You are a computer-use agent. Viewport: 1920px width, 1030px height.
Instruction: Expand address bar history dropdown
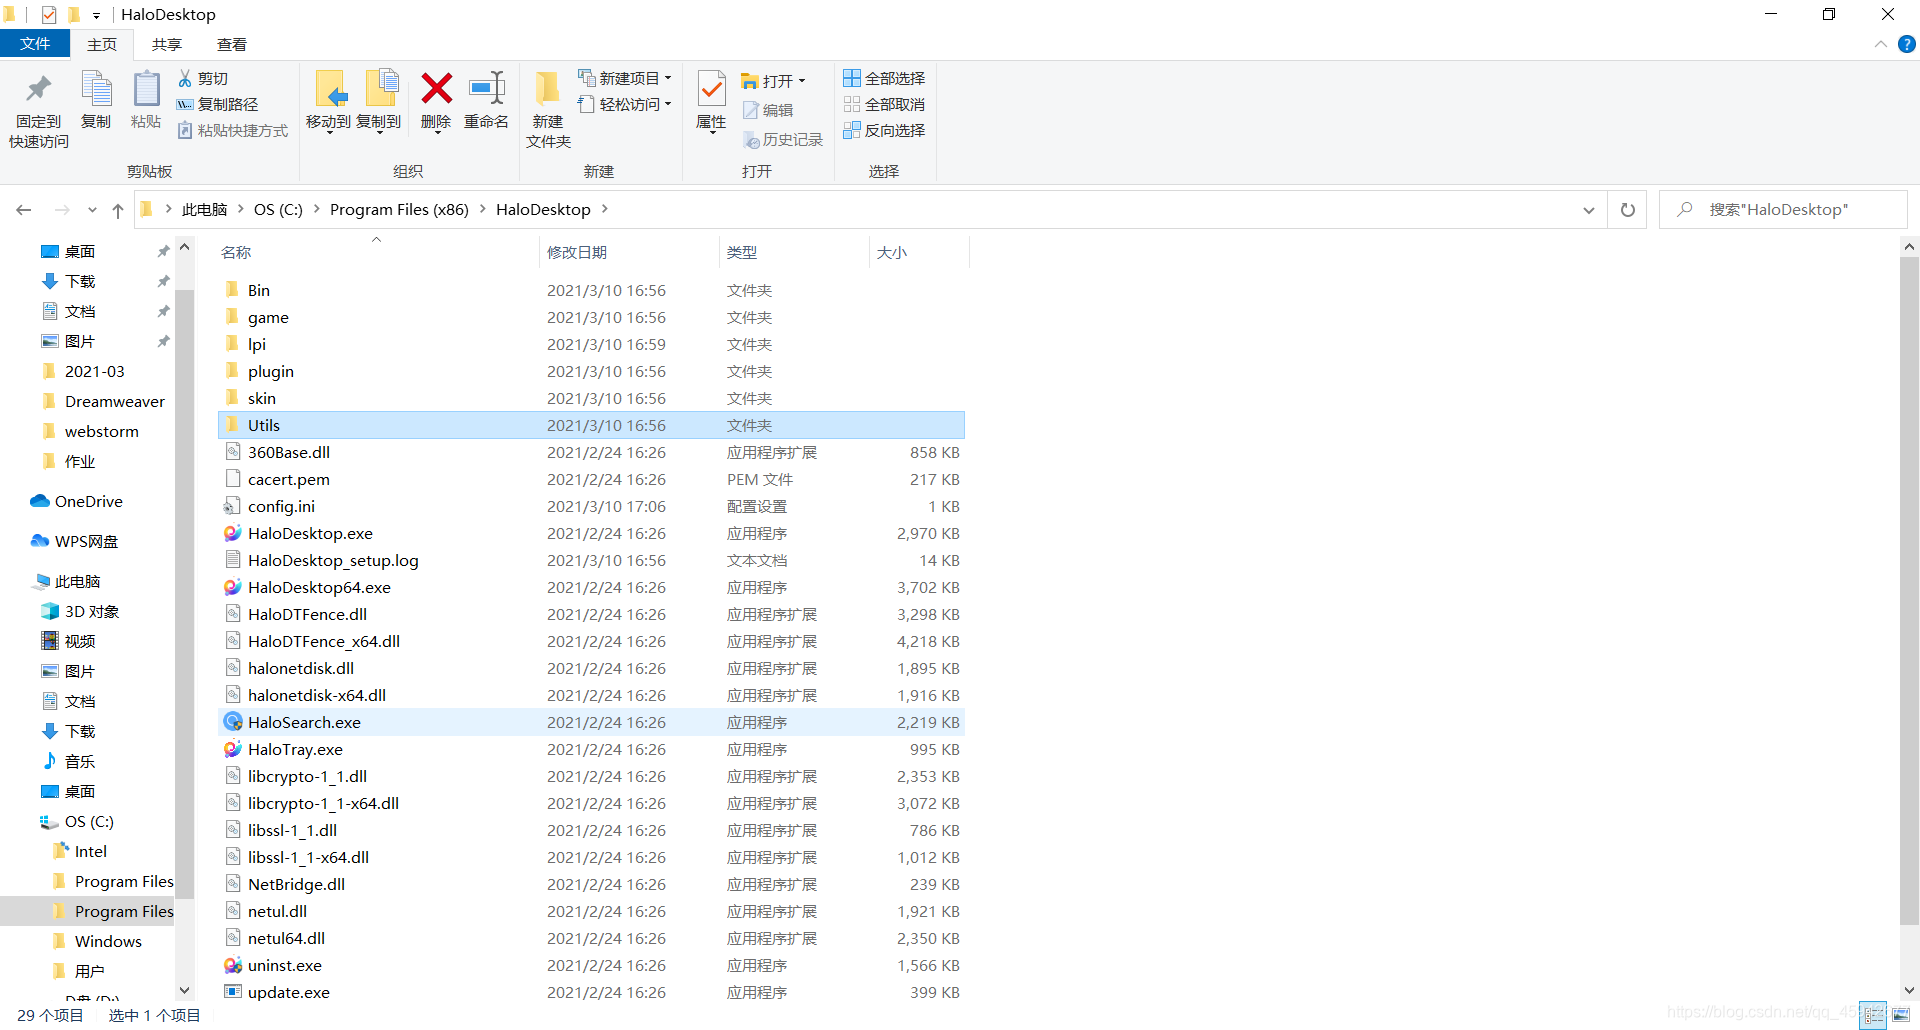(x=1588, y=210)
